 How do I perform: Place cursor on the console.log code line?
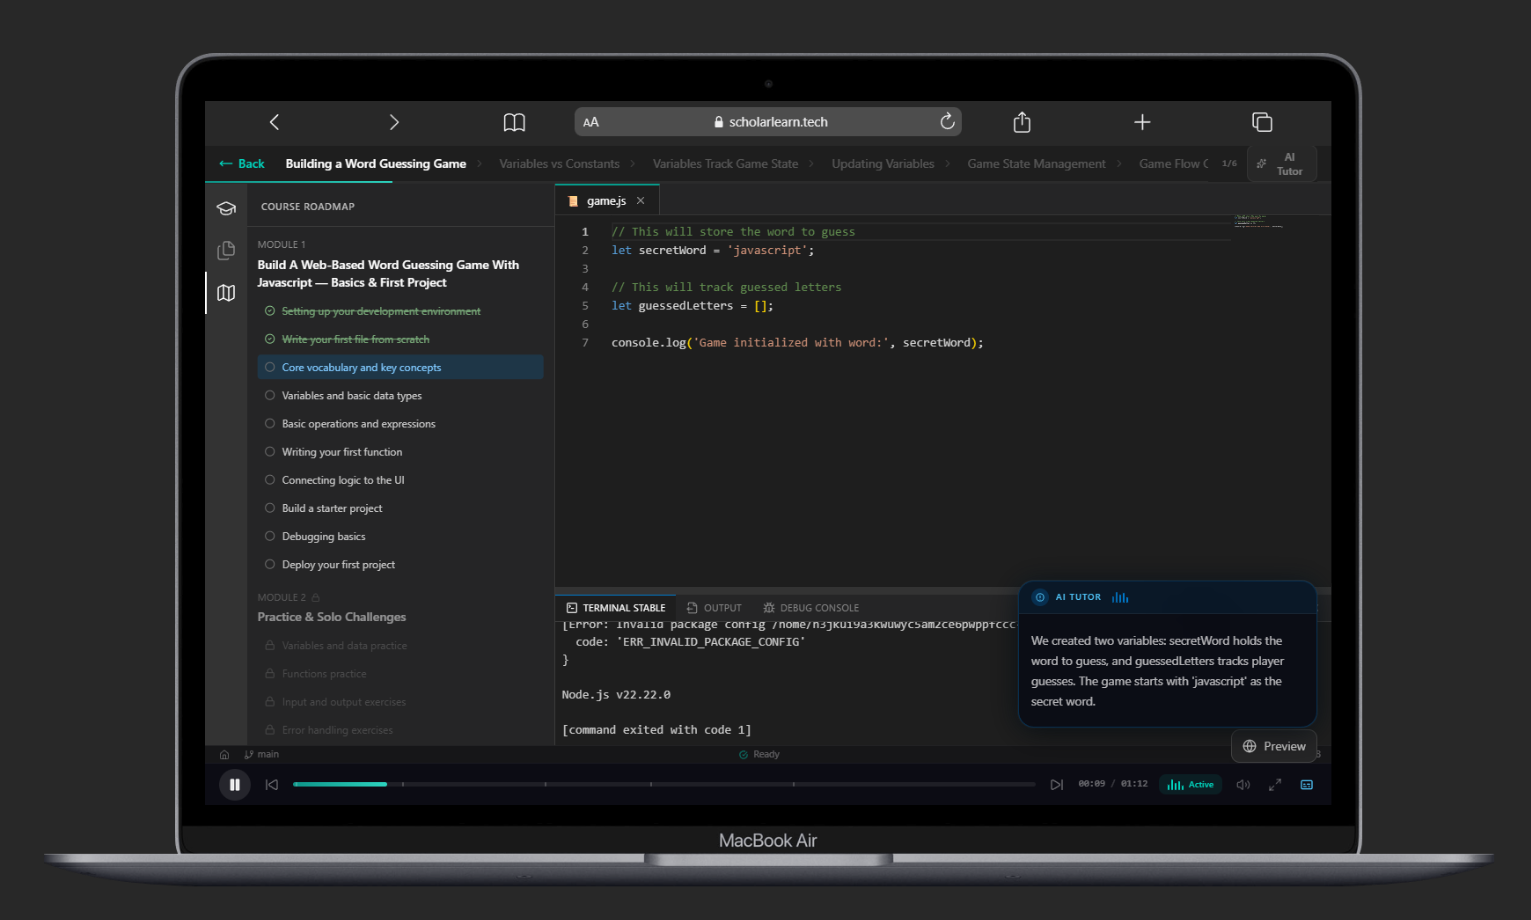(x=797, y=343)
